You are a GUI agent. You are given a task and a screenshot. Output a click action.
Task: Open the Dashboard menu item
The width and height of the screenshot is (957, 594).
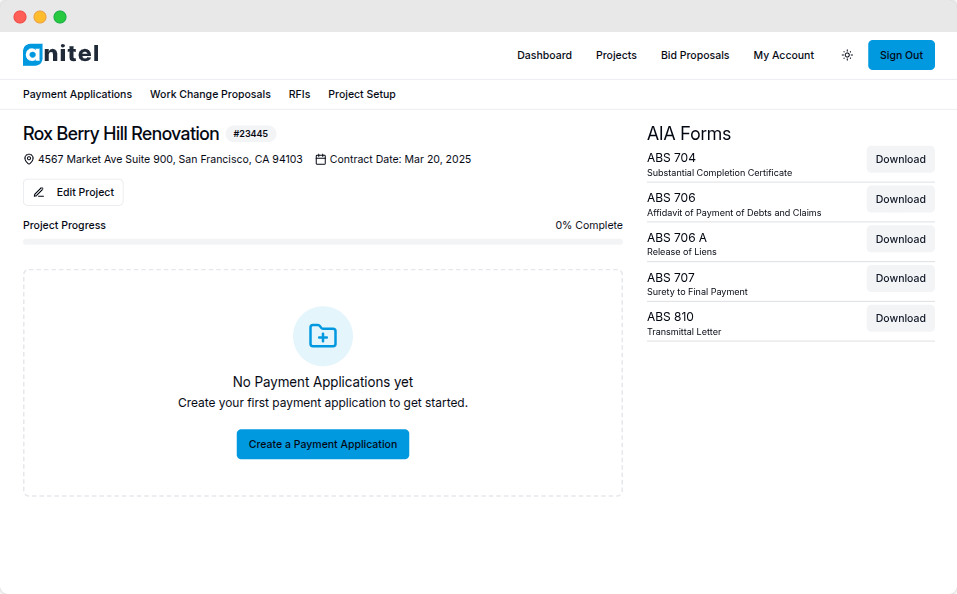click(x=544, y=55)
